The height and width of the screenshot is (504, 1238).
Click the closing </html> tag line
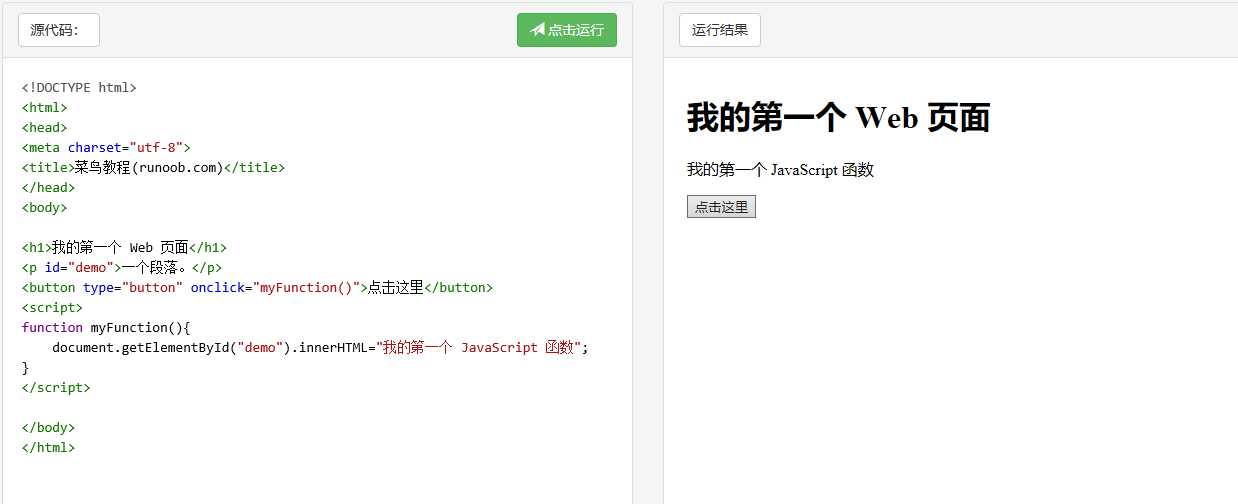(48, 447)
